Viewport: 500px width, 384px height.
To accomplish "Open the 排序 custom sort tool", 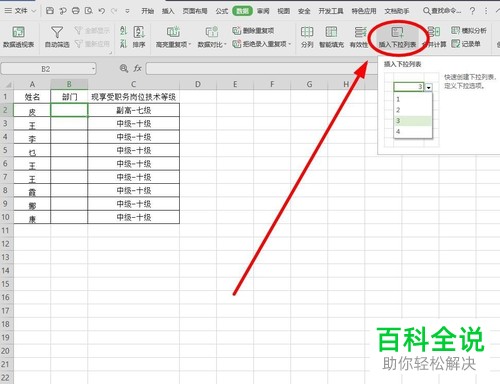I will 139,37.
